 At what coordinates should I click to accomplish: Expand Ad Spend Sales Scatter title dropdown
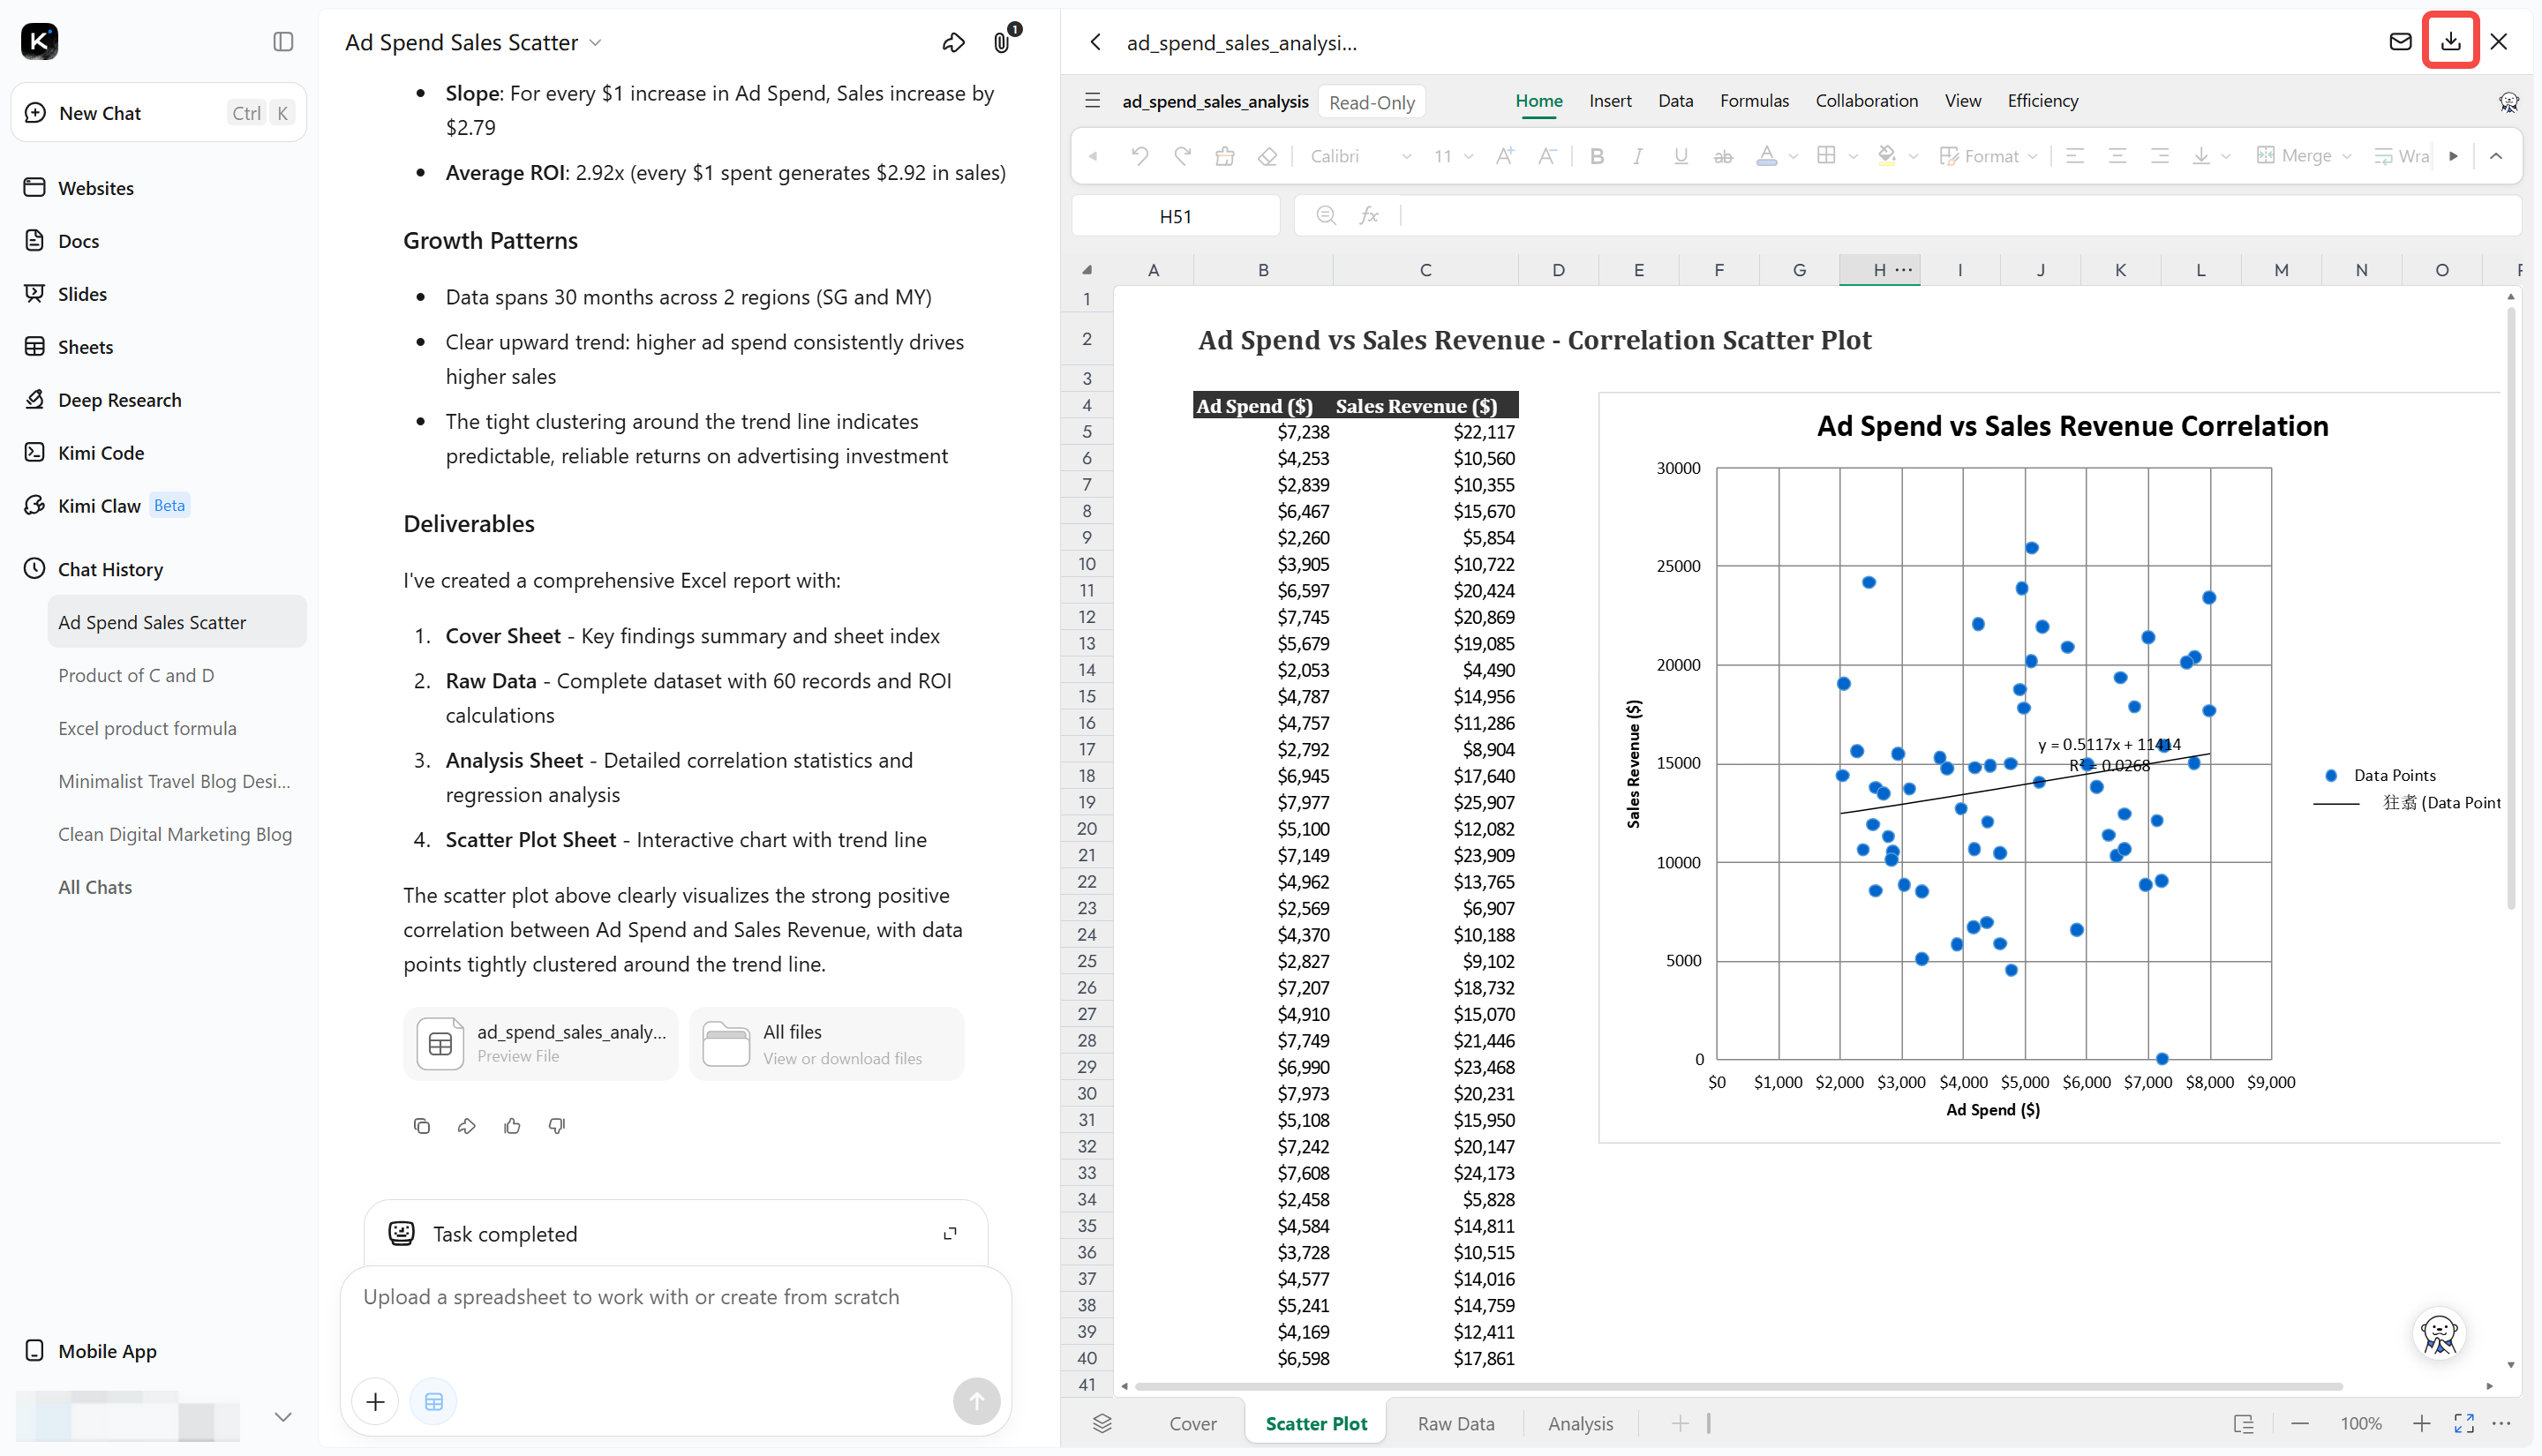pos(595,43)
